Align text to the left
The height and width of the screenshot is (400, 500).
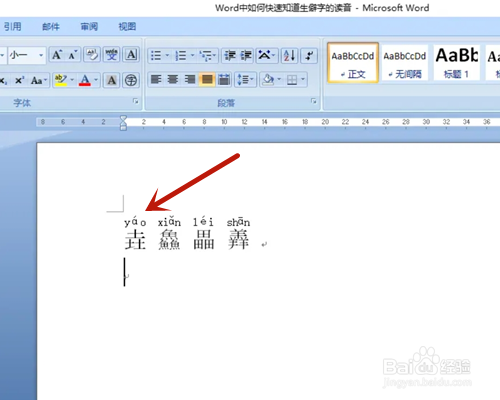point(156,80)
